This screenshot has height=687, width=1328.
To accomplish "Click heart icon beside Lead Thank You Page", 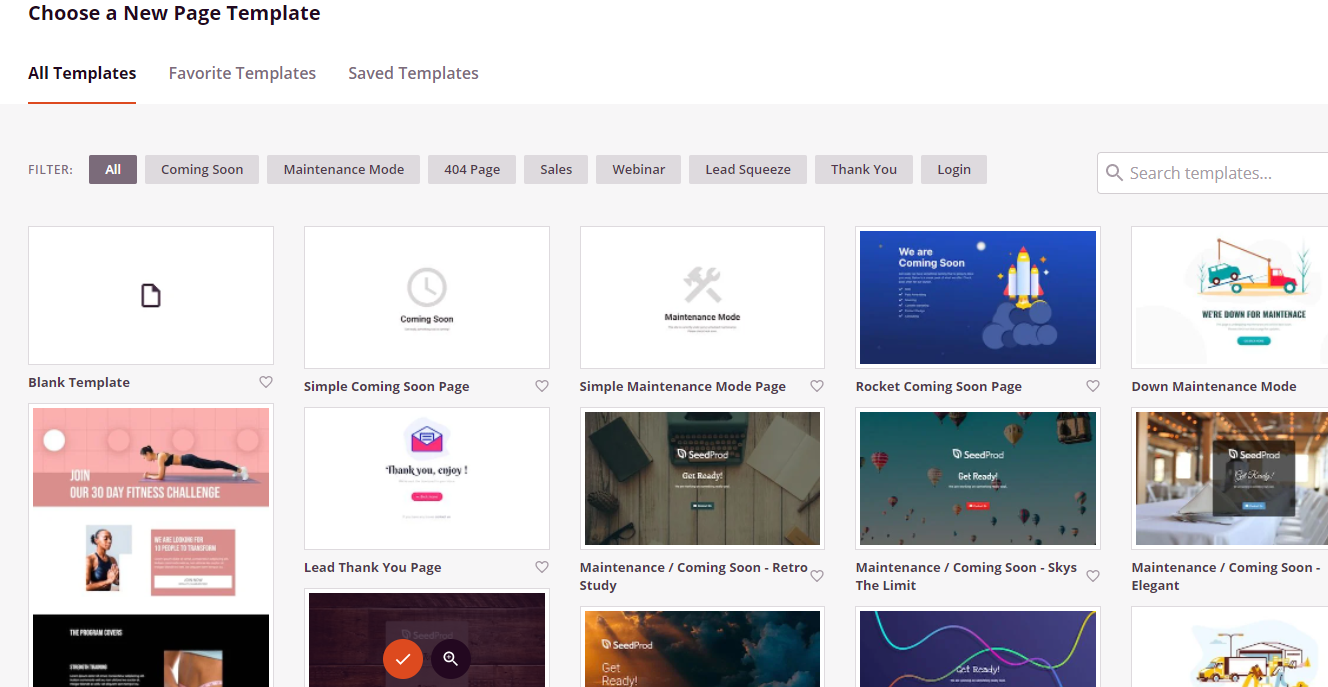I will [x=542, y=567].
